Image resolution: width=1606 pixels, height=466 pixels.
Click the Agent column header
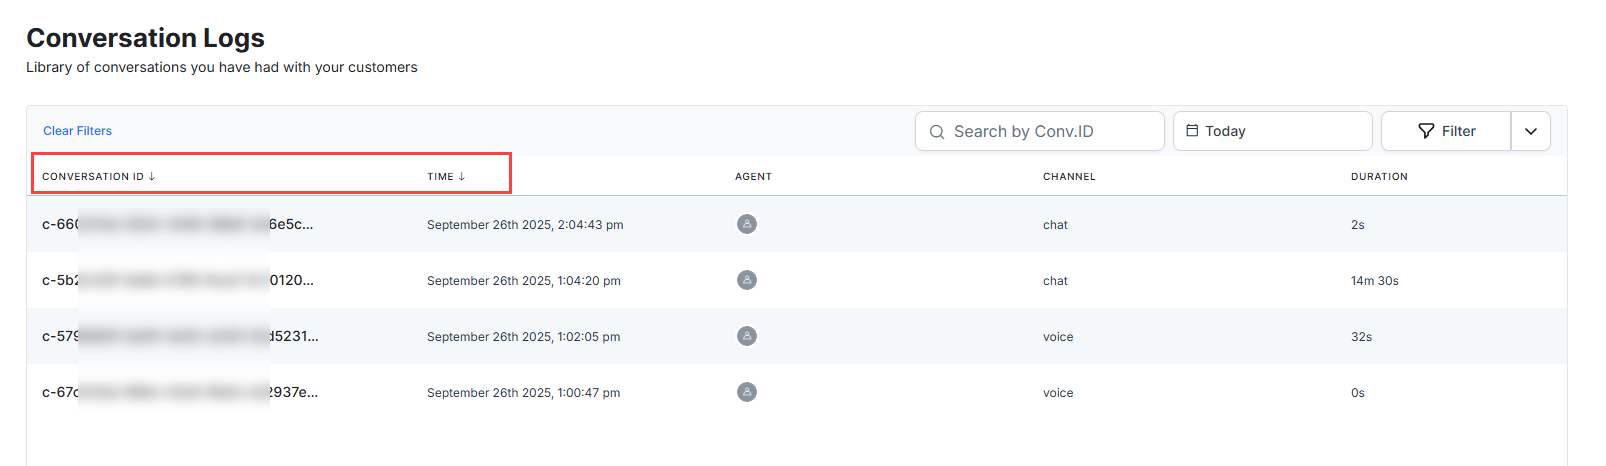click(x=753, y=176)
